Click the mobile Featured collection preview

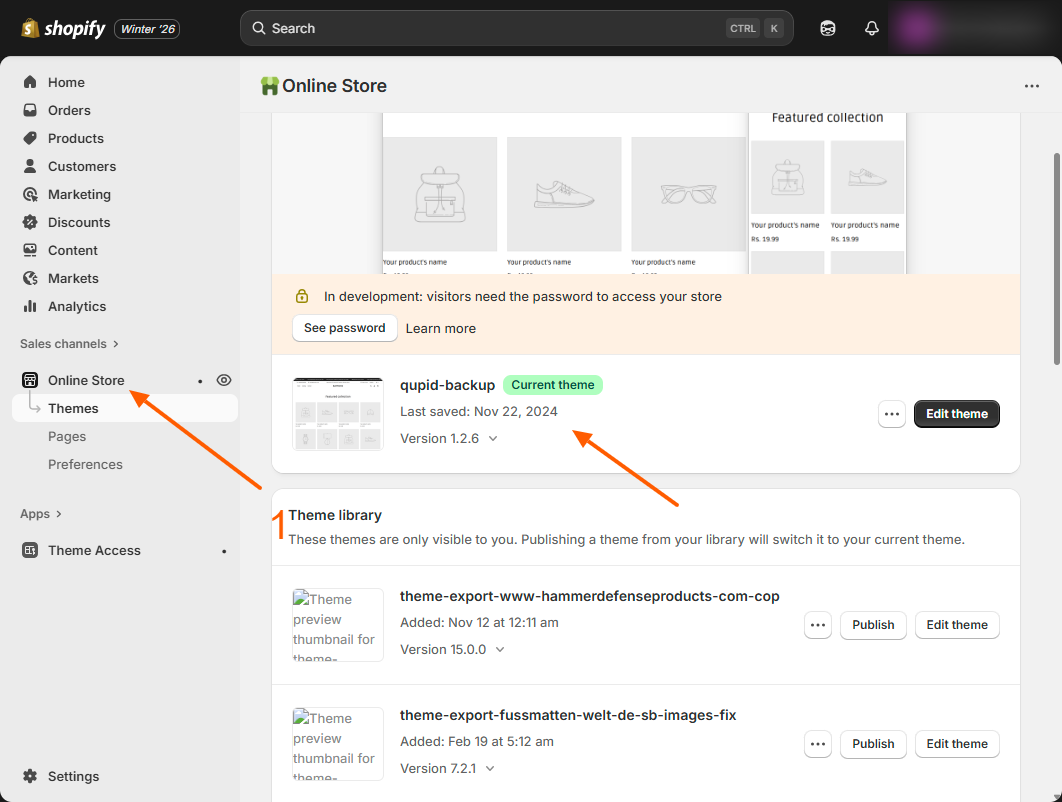point(827,194)
